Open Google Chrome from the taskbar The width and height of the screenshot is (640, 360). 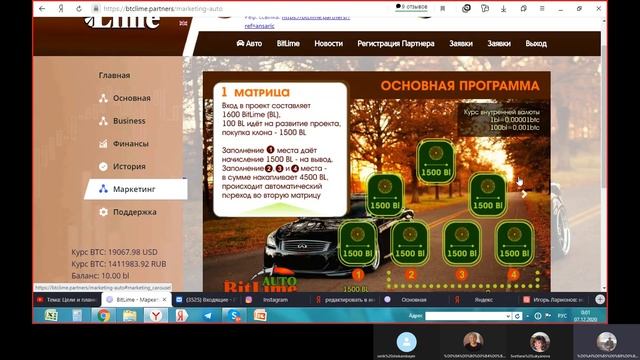pos(103,316)
